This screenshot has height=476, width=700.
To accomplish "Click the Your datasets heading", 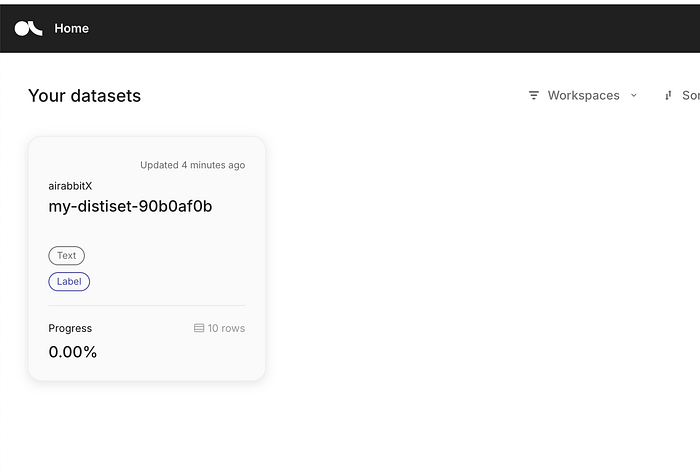I will (x=84, y=96).
